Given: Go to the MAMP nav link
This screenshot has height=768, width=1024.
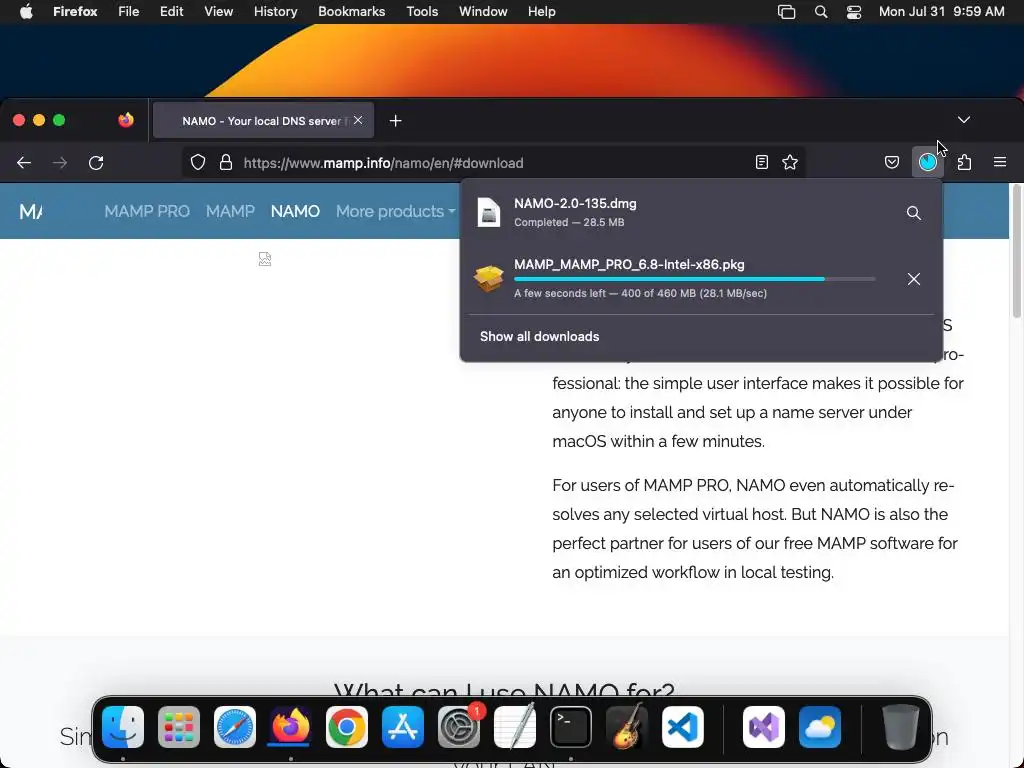Looking at the screenshot, I should [x=231, y=212].
